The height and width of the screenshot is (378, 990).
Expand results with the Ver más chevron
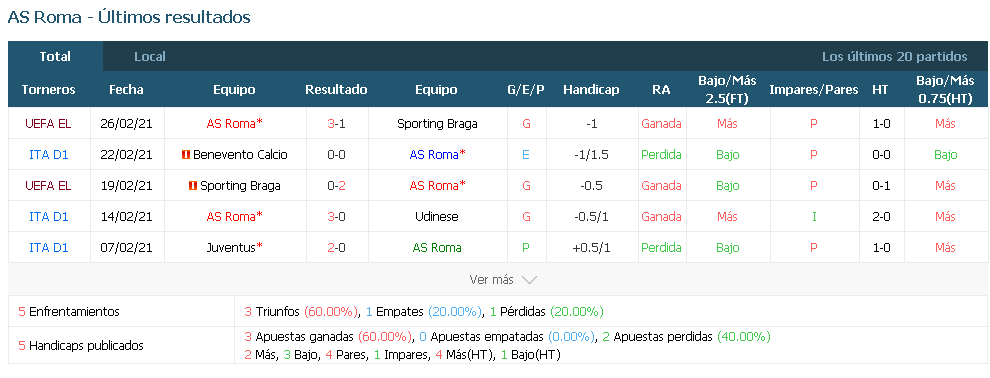click(x=529, y=280)
